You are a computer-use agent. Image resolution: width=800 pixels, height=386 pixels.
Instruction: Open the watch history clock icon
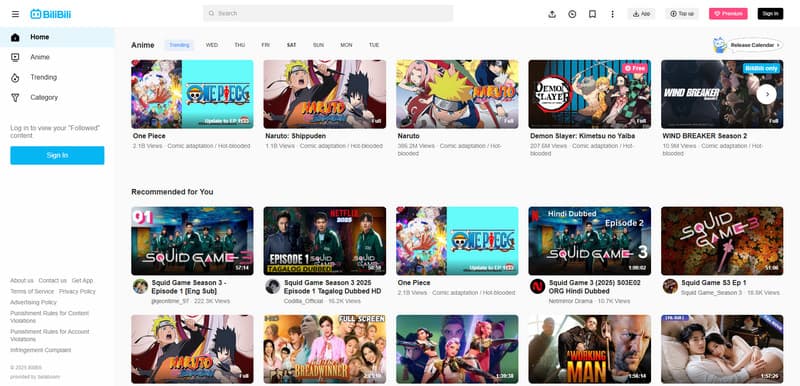(x=572, y=14)
